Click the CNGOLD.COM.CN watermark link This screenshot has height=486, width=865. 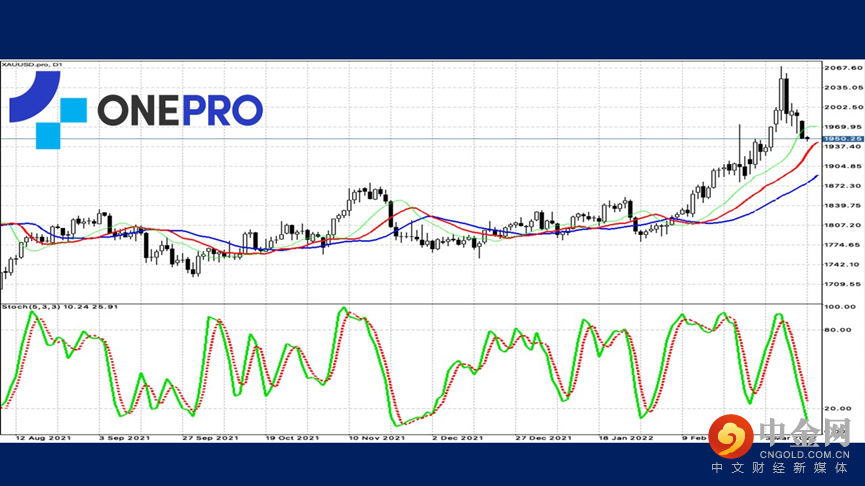point(804,455)
